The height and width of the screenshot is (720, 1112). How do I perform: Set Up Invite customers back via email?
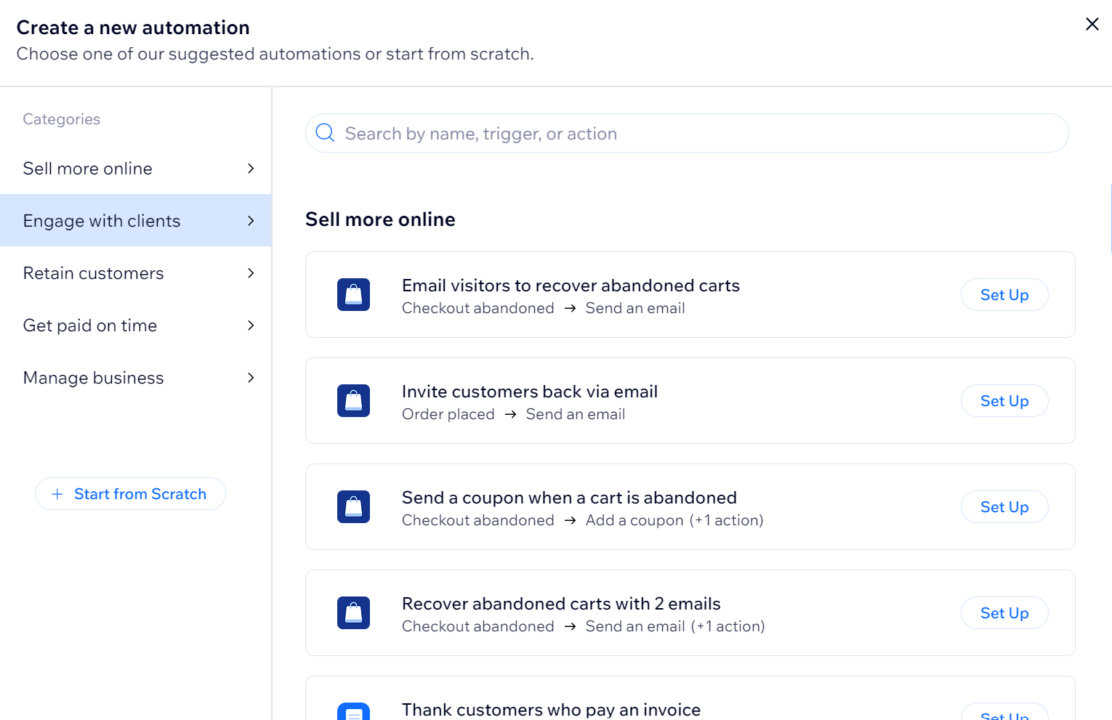coord(1004,401)
